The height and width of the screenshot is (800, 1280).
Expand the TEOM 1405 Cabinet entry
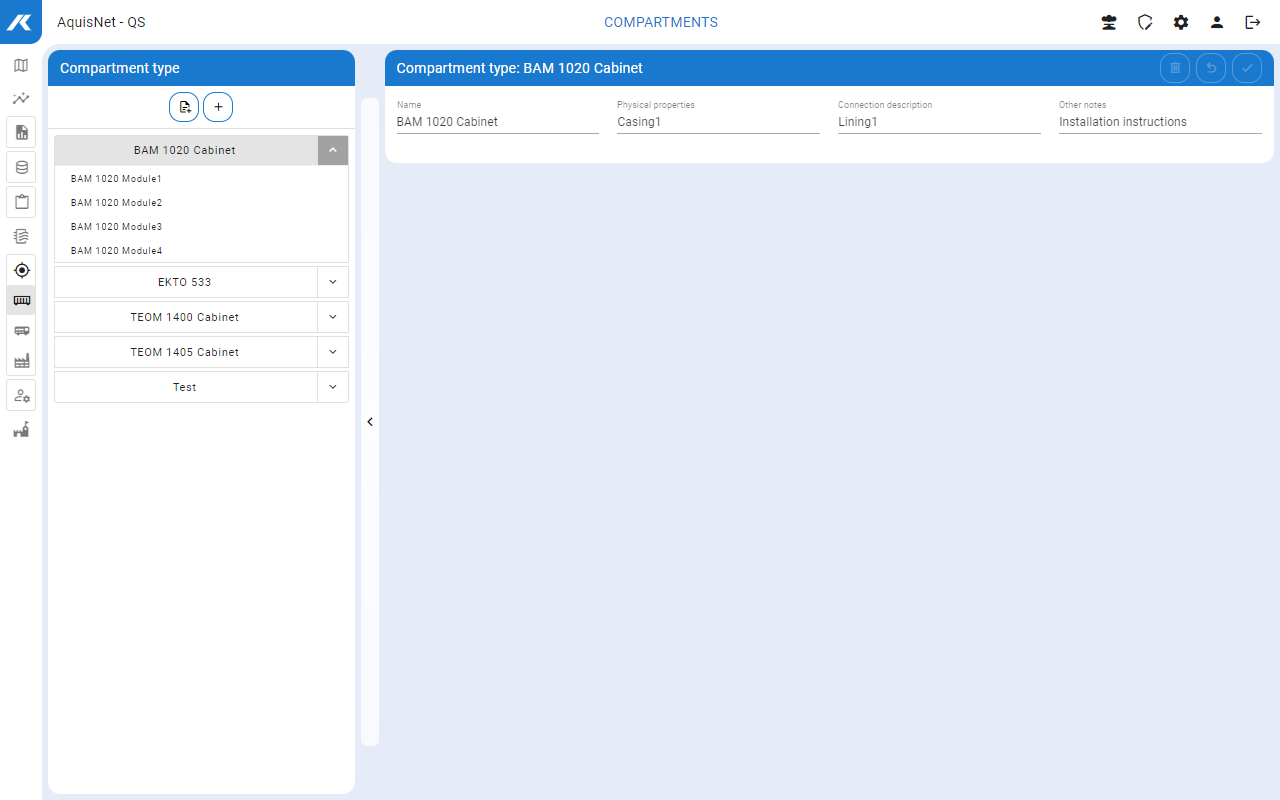[x=333, y=352]
